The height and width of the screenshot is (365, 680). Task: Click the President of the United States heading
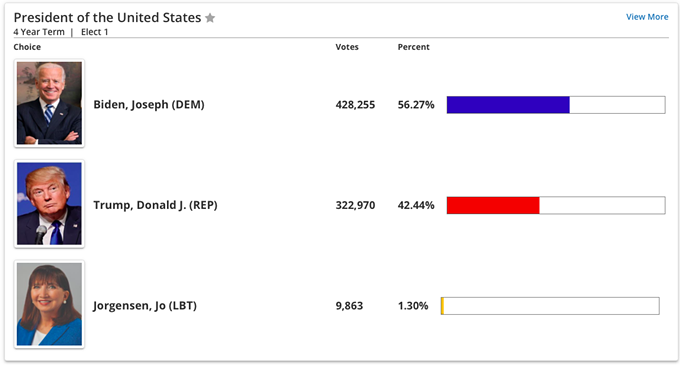(x=108, y=18)
